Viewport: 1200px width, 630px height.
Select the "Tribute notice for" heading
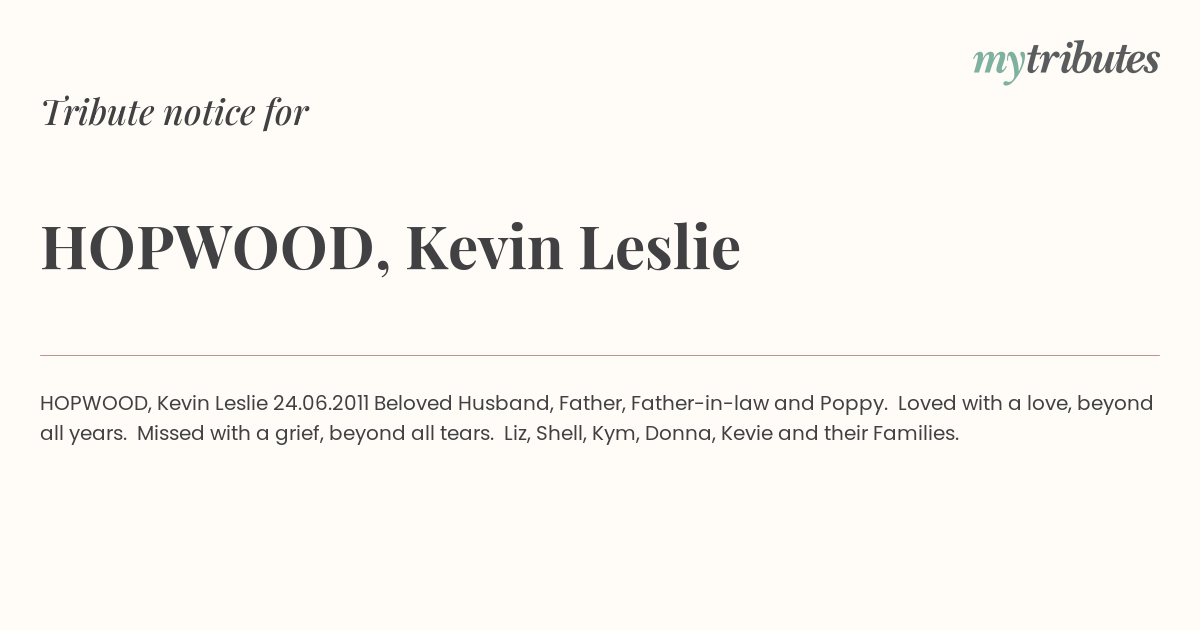[175, 112]
